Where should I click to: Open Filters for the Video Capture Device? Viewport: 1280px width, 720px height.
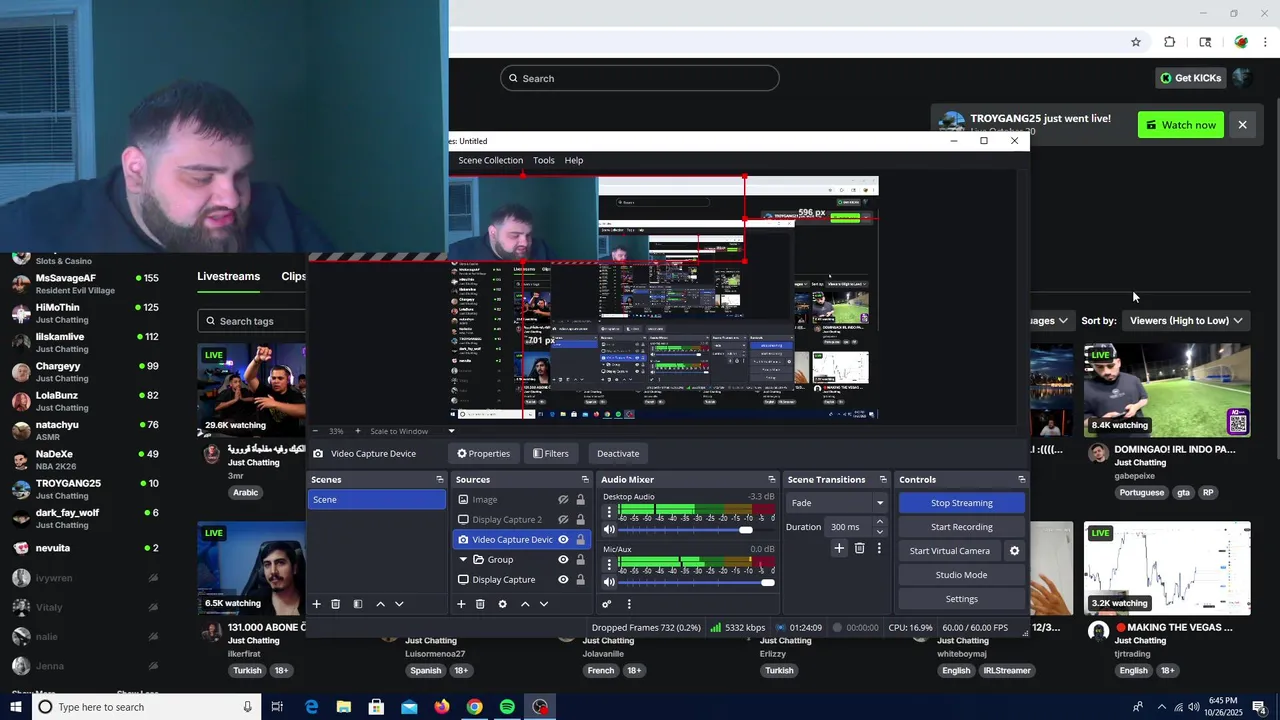(551, 453)
